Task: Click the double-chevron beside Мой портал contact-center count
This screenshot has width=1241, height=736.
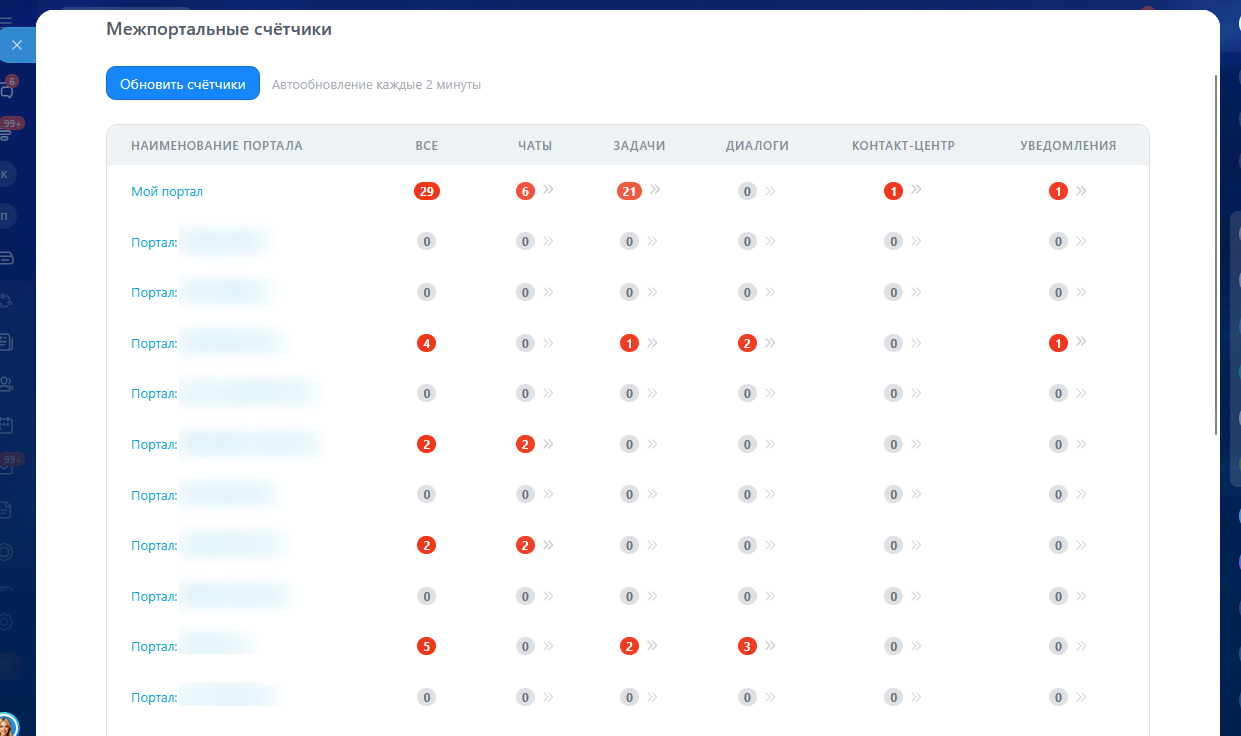Action: [x=916, y=188]
